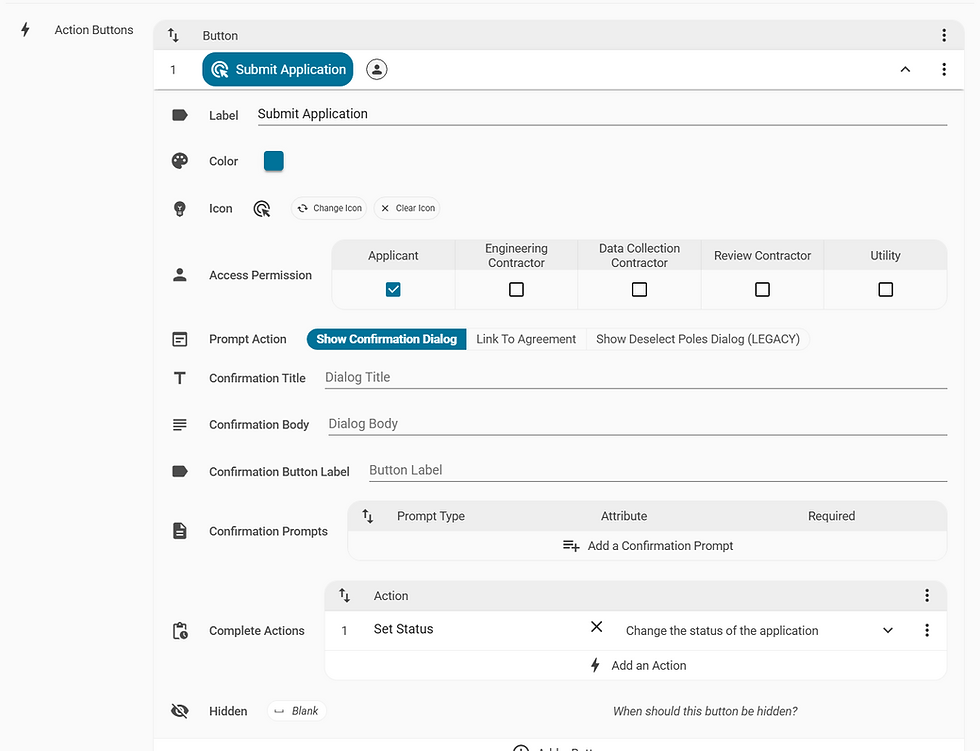Select Show Confirmation Dialog prompt action
980x751 pixels.
(386, 339)
